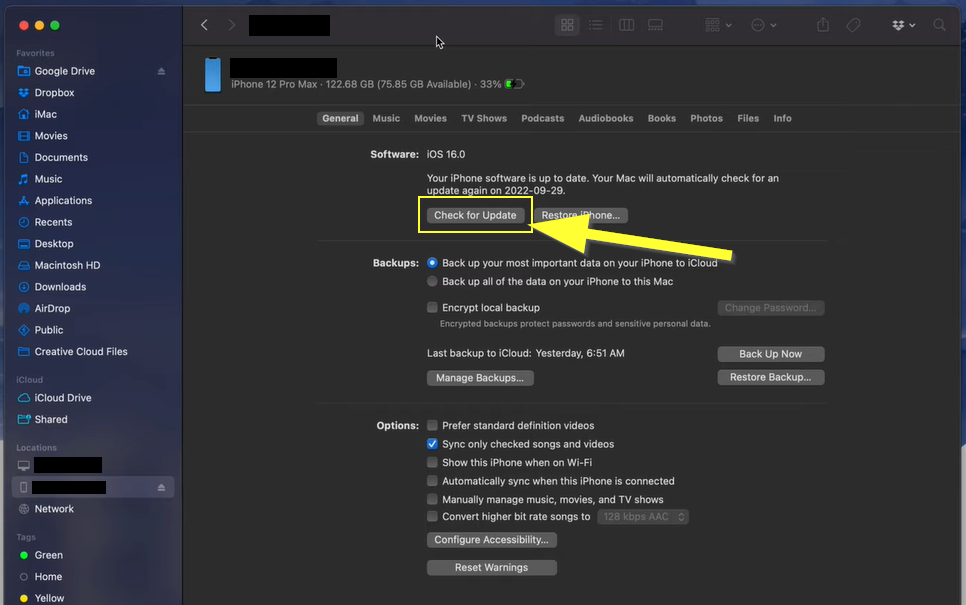
Task: Enable Prefer standard definition videos
Action: point(432,426)
